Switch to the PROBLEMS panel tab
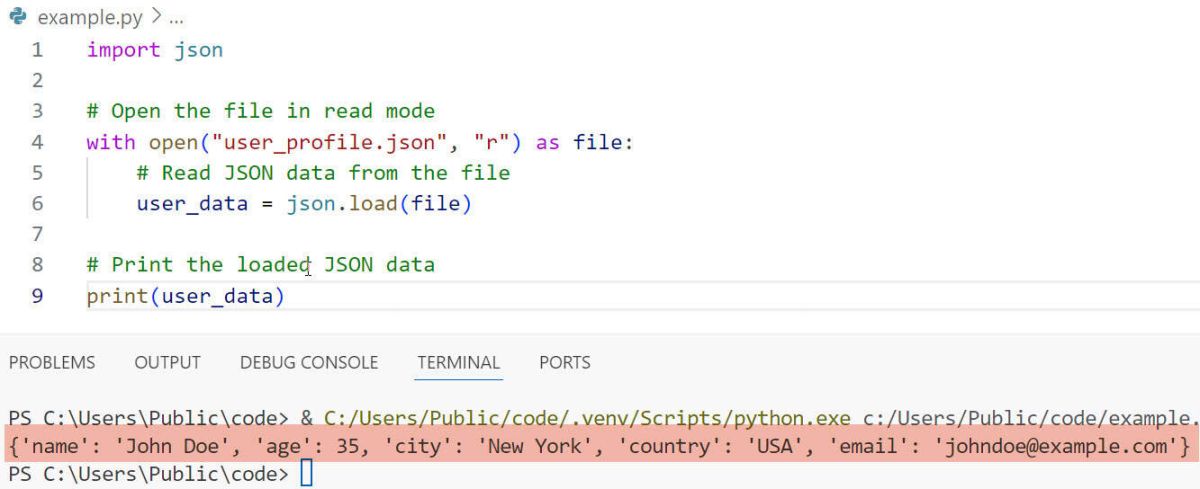 (52, 362)
